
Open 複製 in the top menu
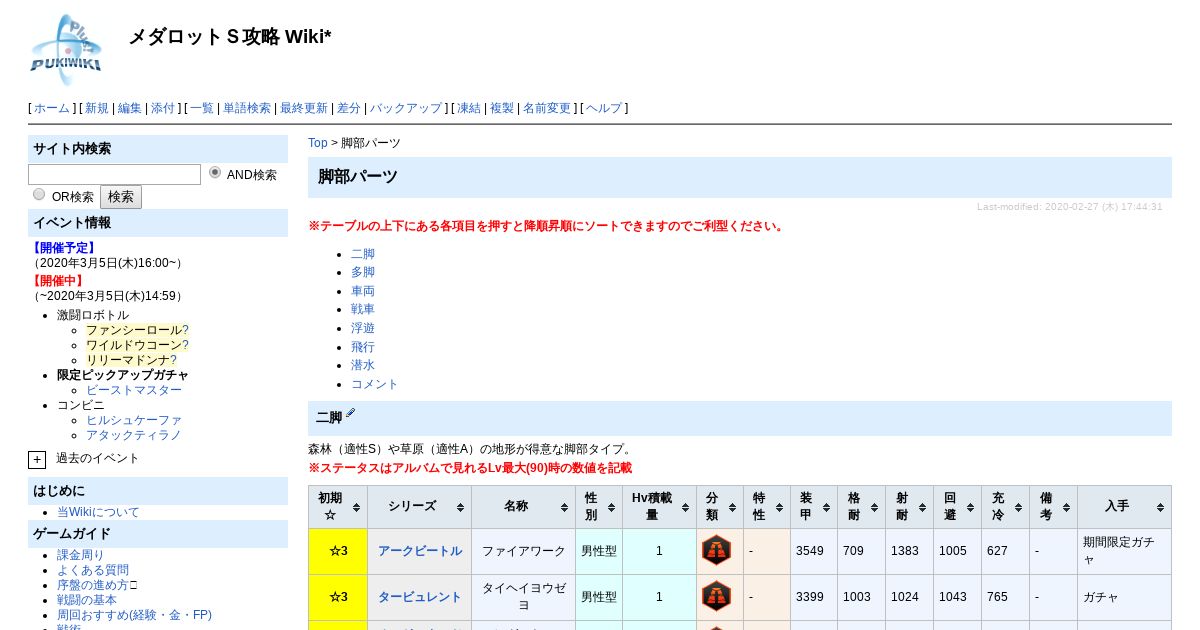coord(502,108)
